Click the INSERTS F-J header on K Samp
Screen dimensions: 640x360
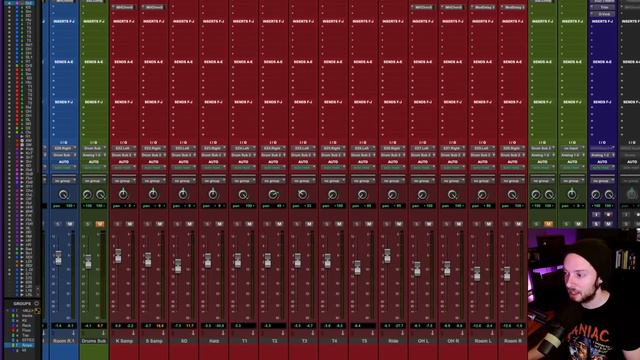pos(124,21)
